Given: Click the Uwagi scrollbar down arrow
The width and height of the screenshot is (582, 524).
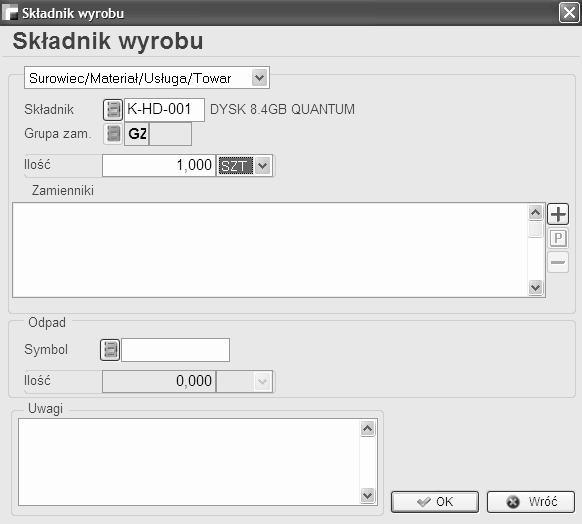Looking at the screenshot, I should pyautogui.click(x=367, y=495).
